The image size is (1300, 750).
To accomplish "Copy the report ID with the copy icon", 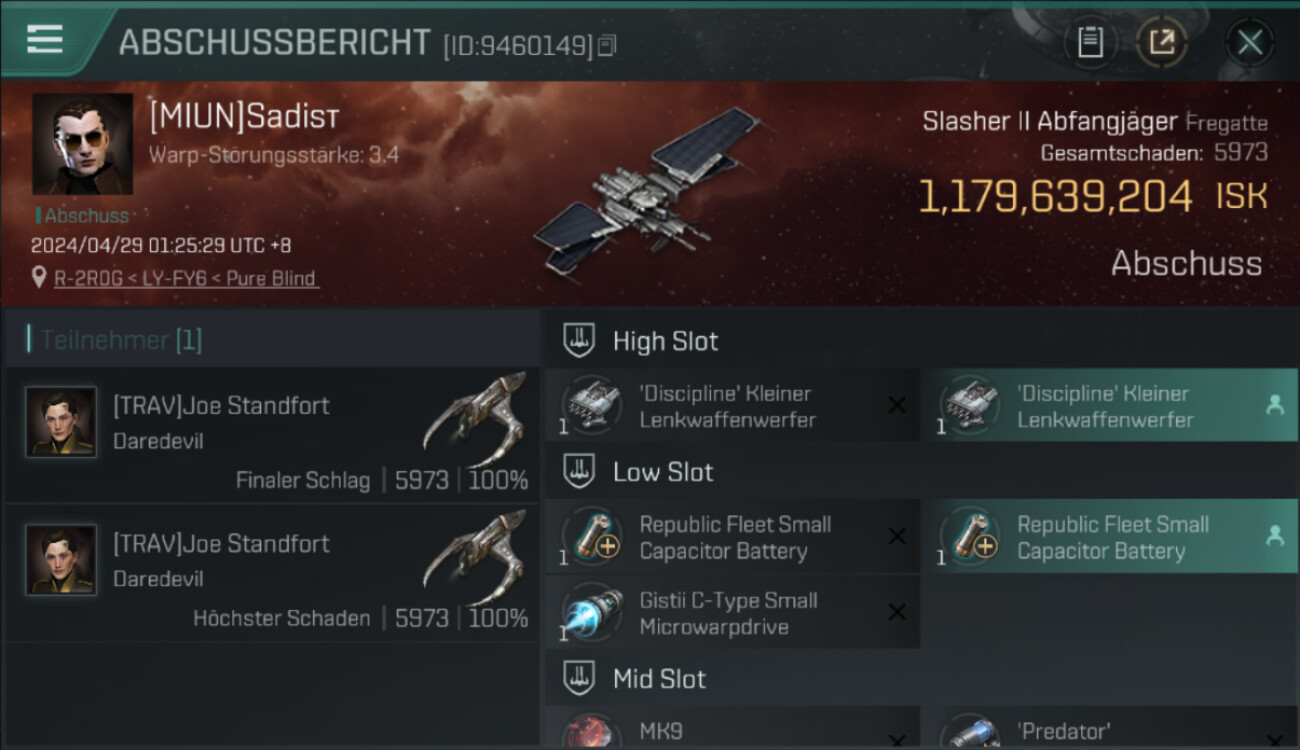I will point(607,45).
